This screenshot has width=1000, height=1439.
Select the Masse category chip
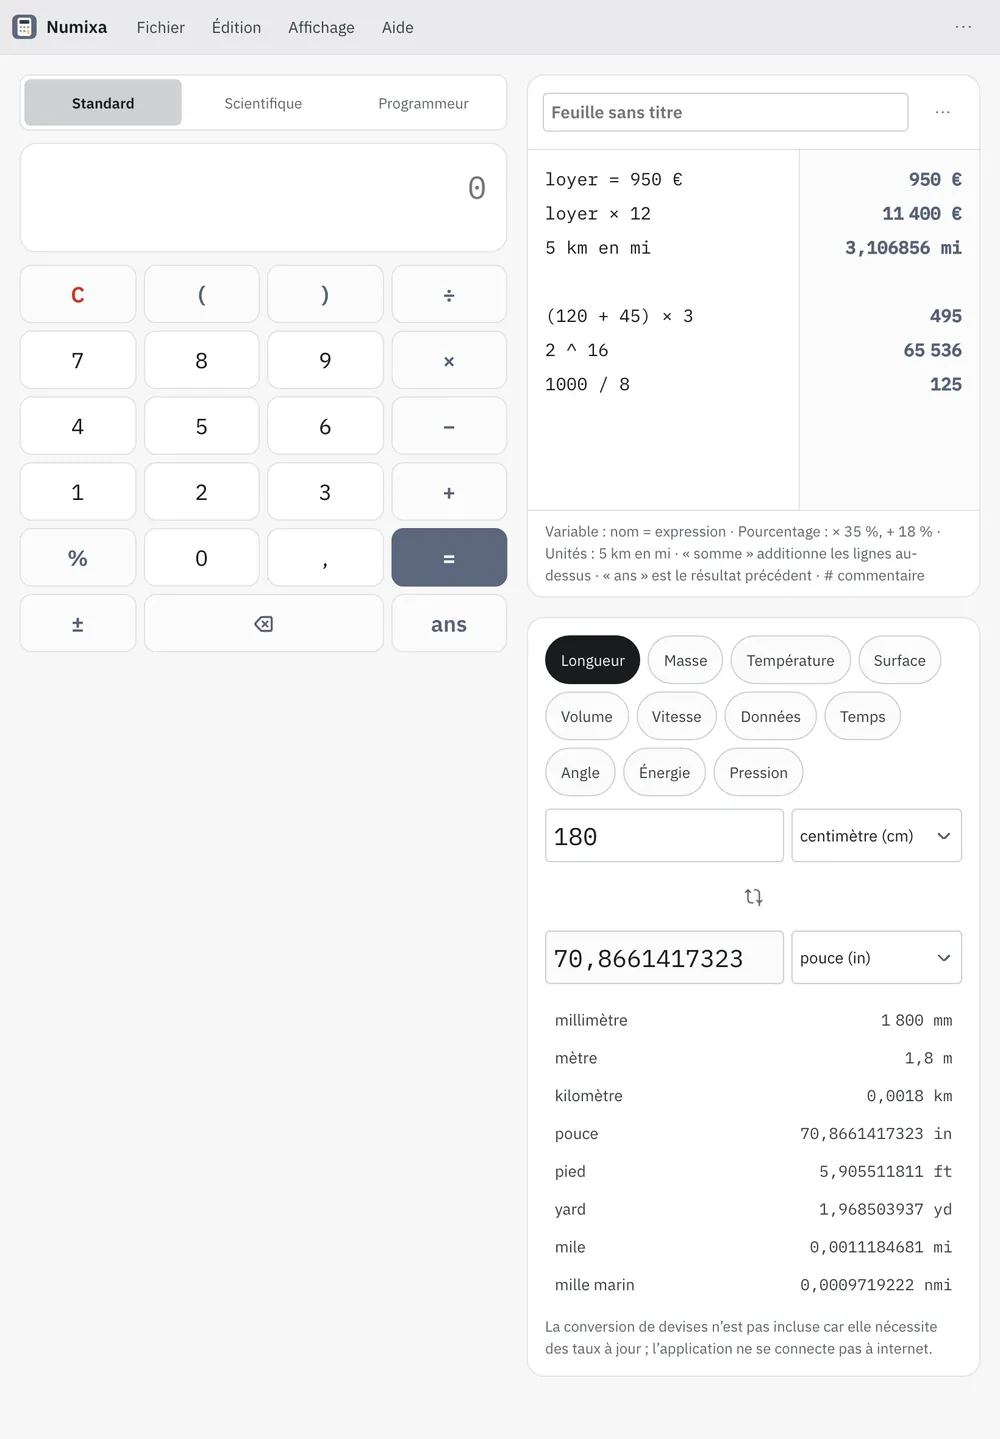coord(685,660)
